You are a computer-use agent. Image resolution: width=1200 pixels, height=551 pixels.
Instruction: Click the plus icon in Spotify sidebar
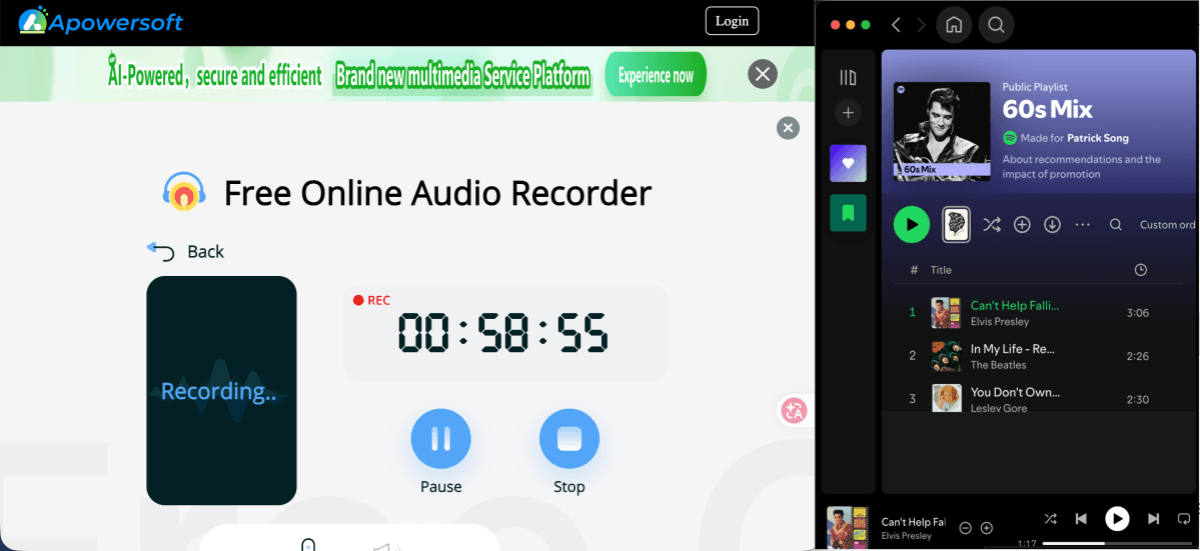(848, 113)
